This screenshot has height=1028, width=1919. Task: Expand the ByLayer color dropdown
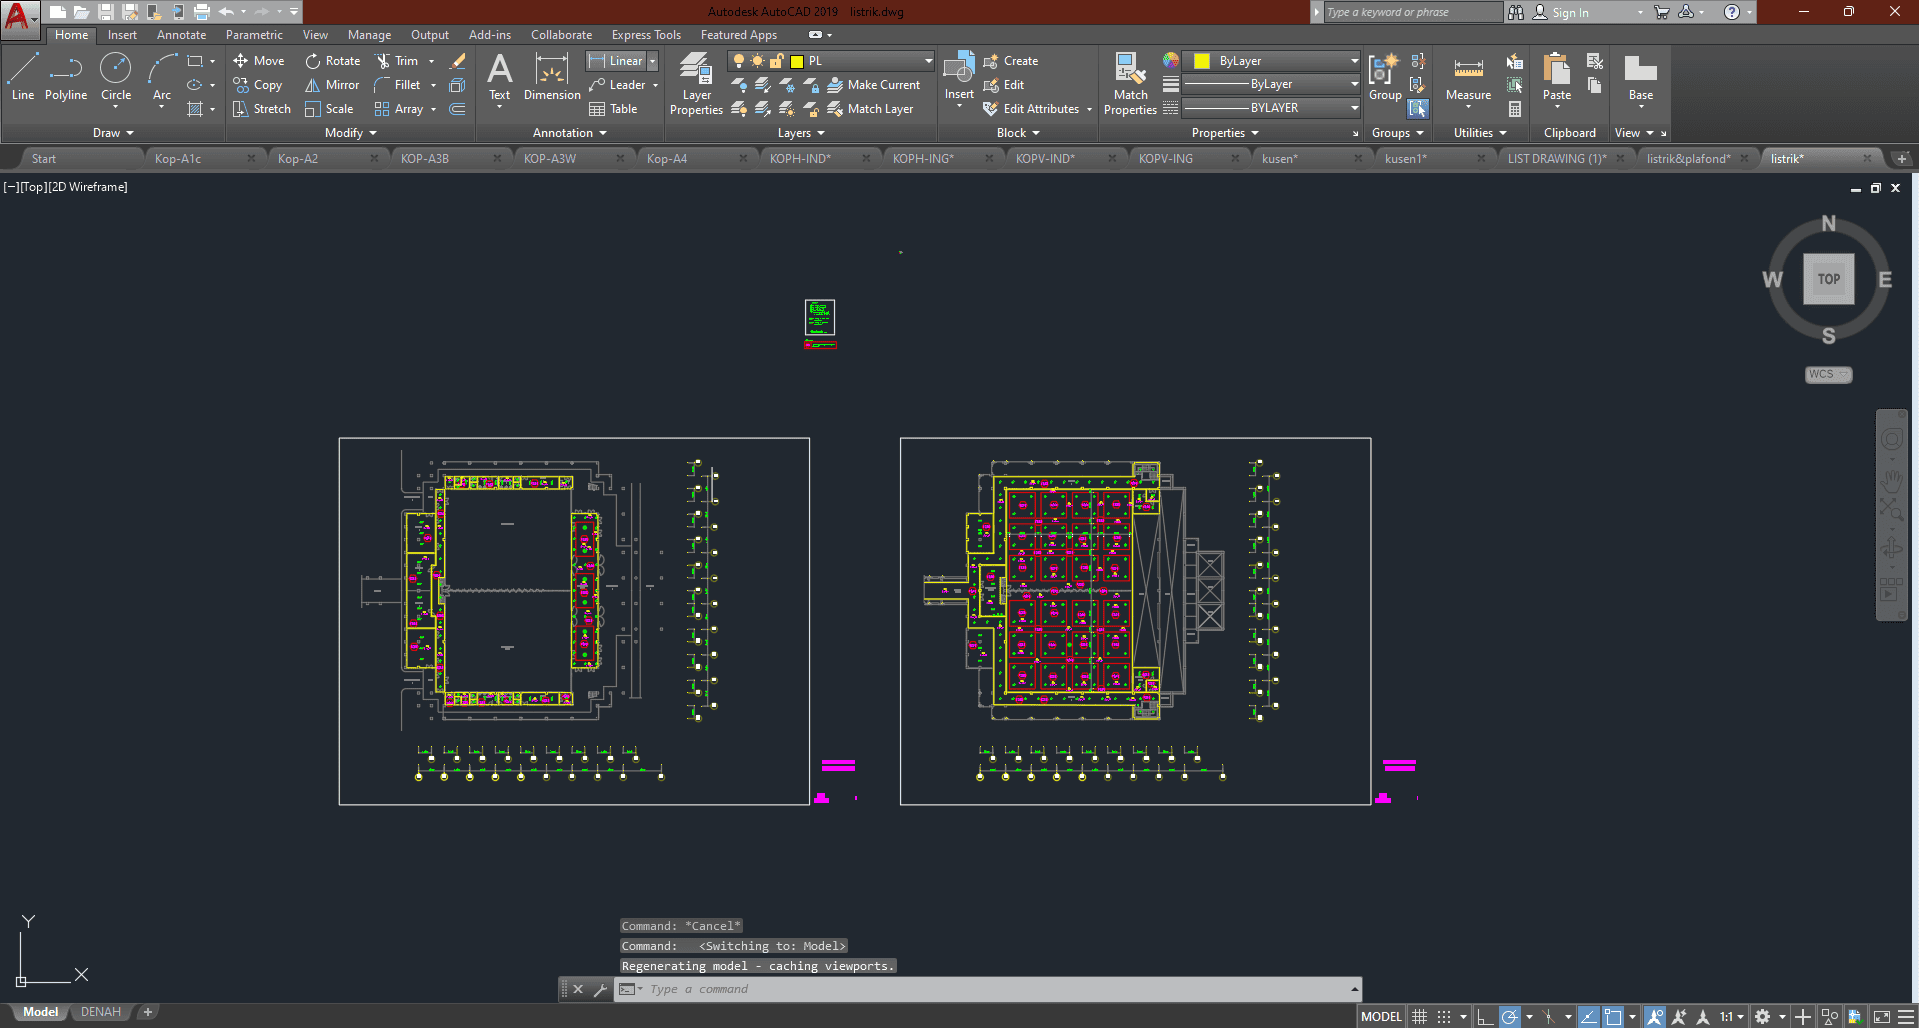[x=1354, y=61]
